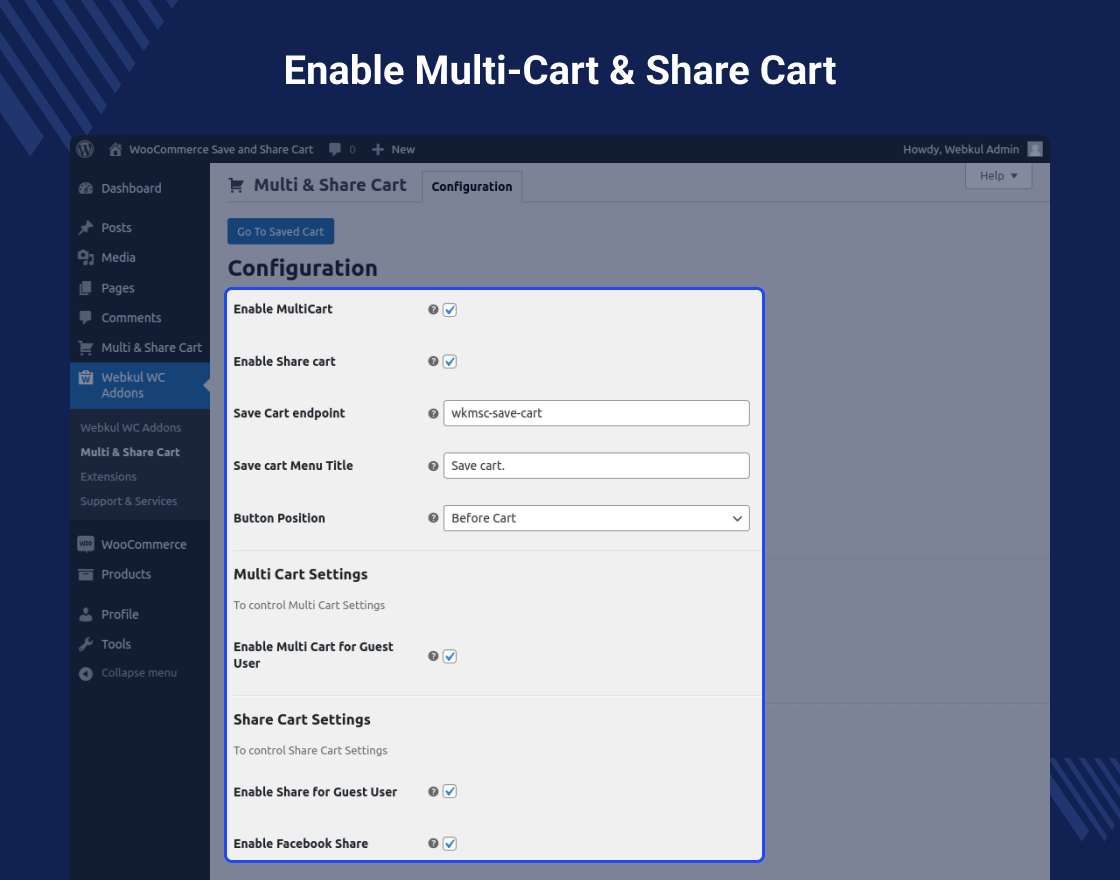Click the Go To Saved Cart button
This screenshot has height=880, width=1120.
pos(281,231)
